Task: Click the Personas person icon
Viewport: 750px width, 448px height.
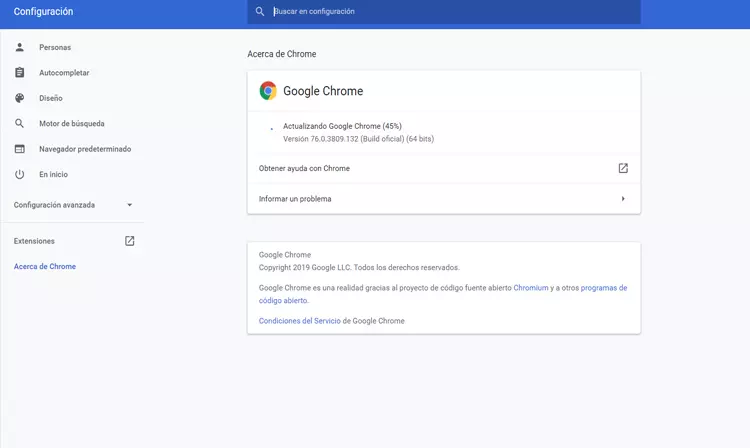Action: pos(19,47)
